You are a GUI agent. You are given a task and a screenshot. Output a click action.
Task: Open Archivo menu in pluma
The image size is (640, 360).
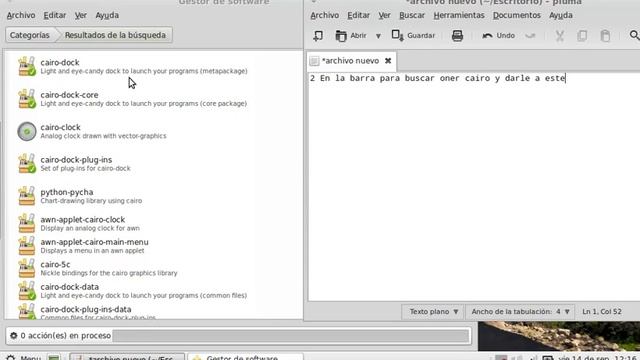[324, 15]
